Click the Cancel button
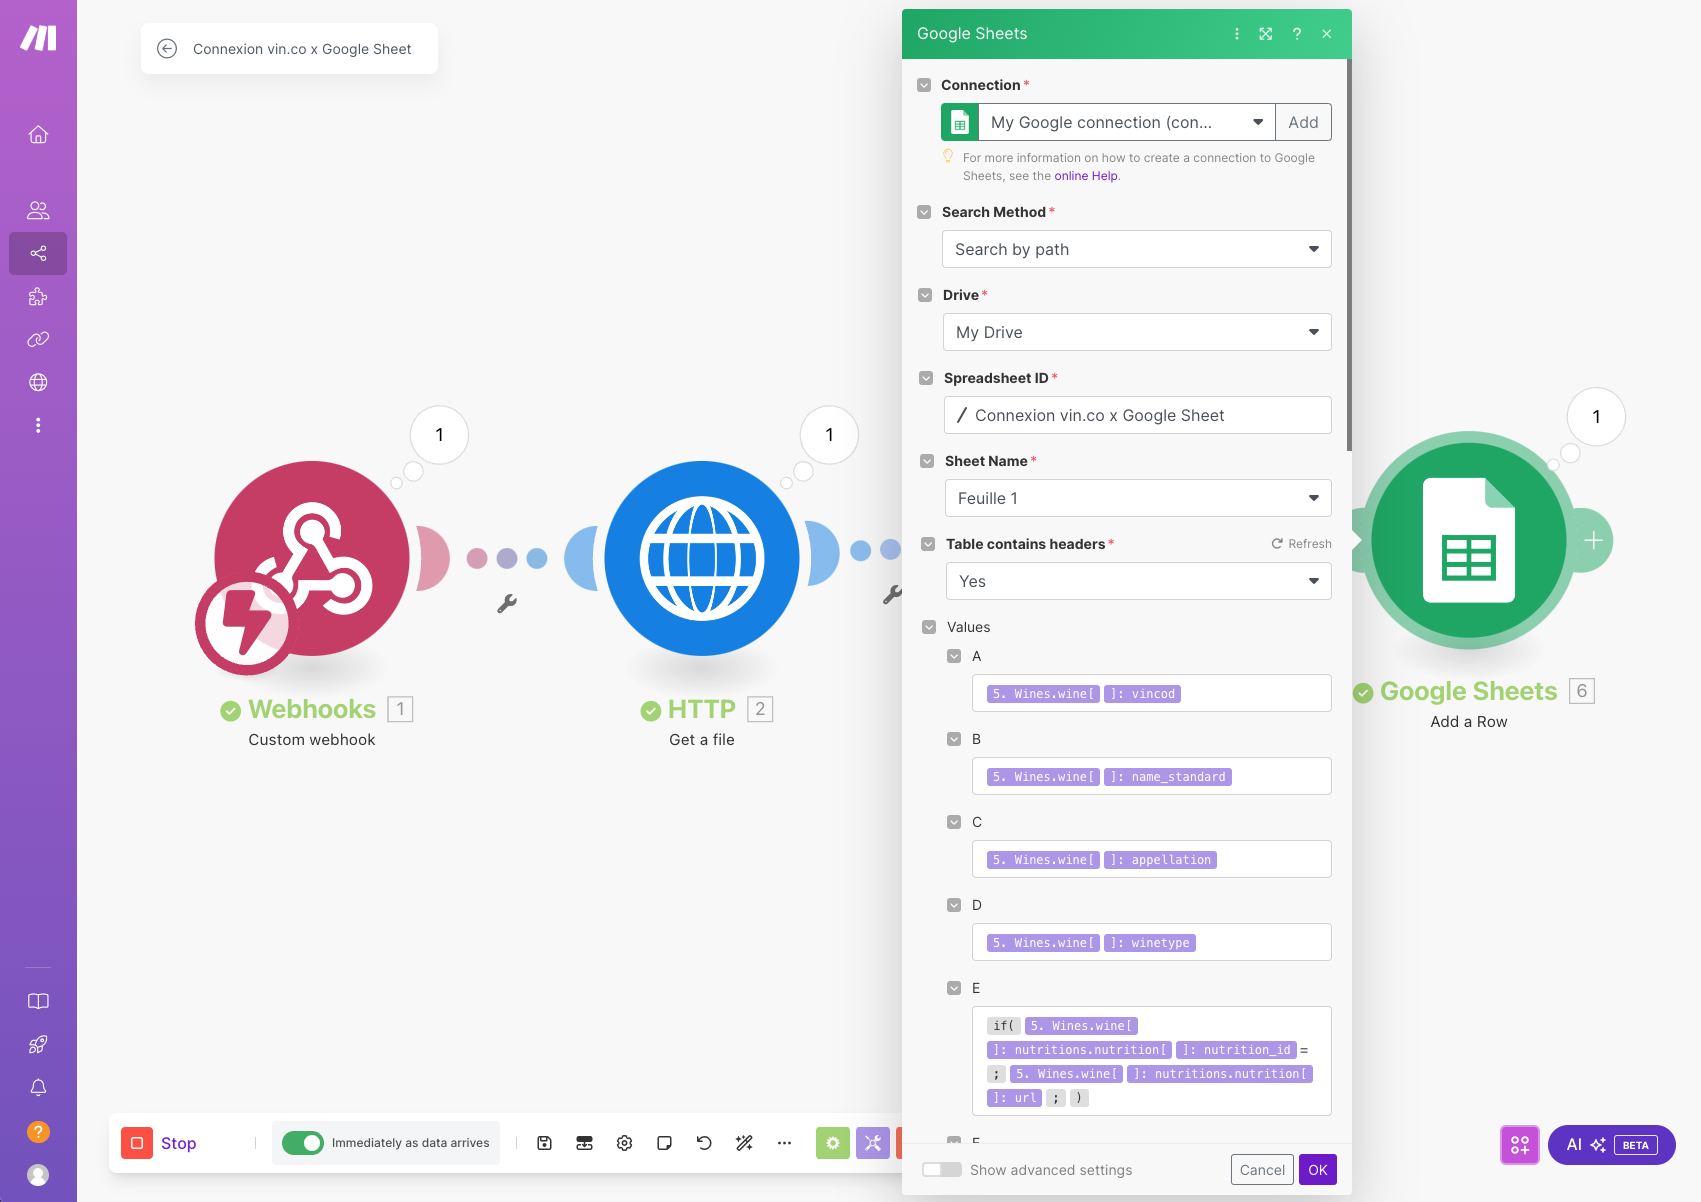The height and width of the screenshot is (1202, 1701). click(x=1262, y=1170)
